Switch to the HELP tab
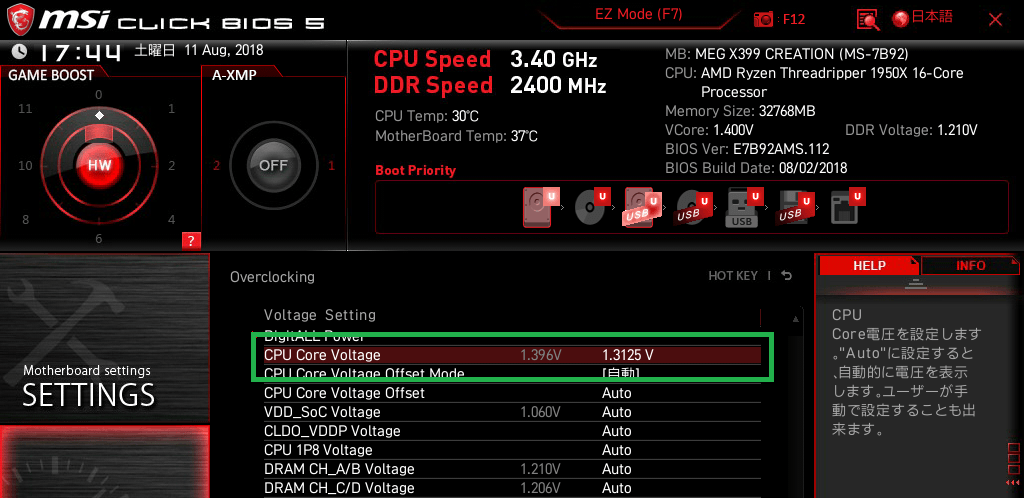The width and height of the screenshot is (1024, 498). [x=869, y=266]
